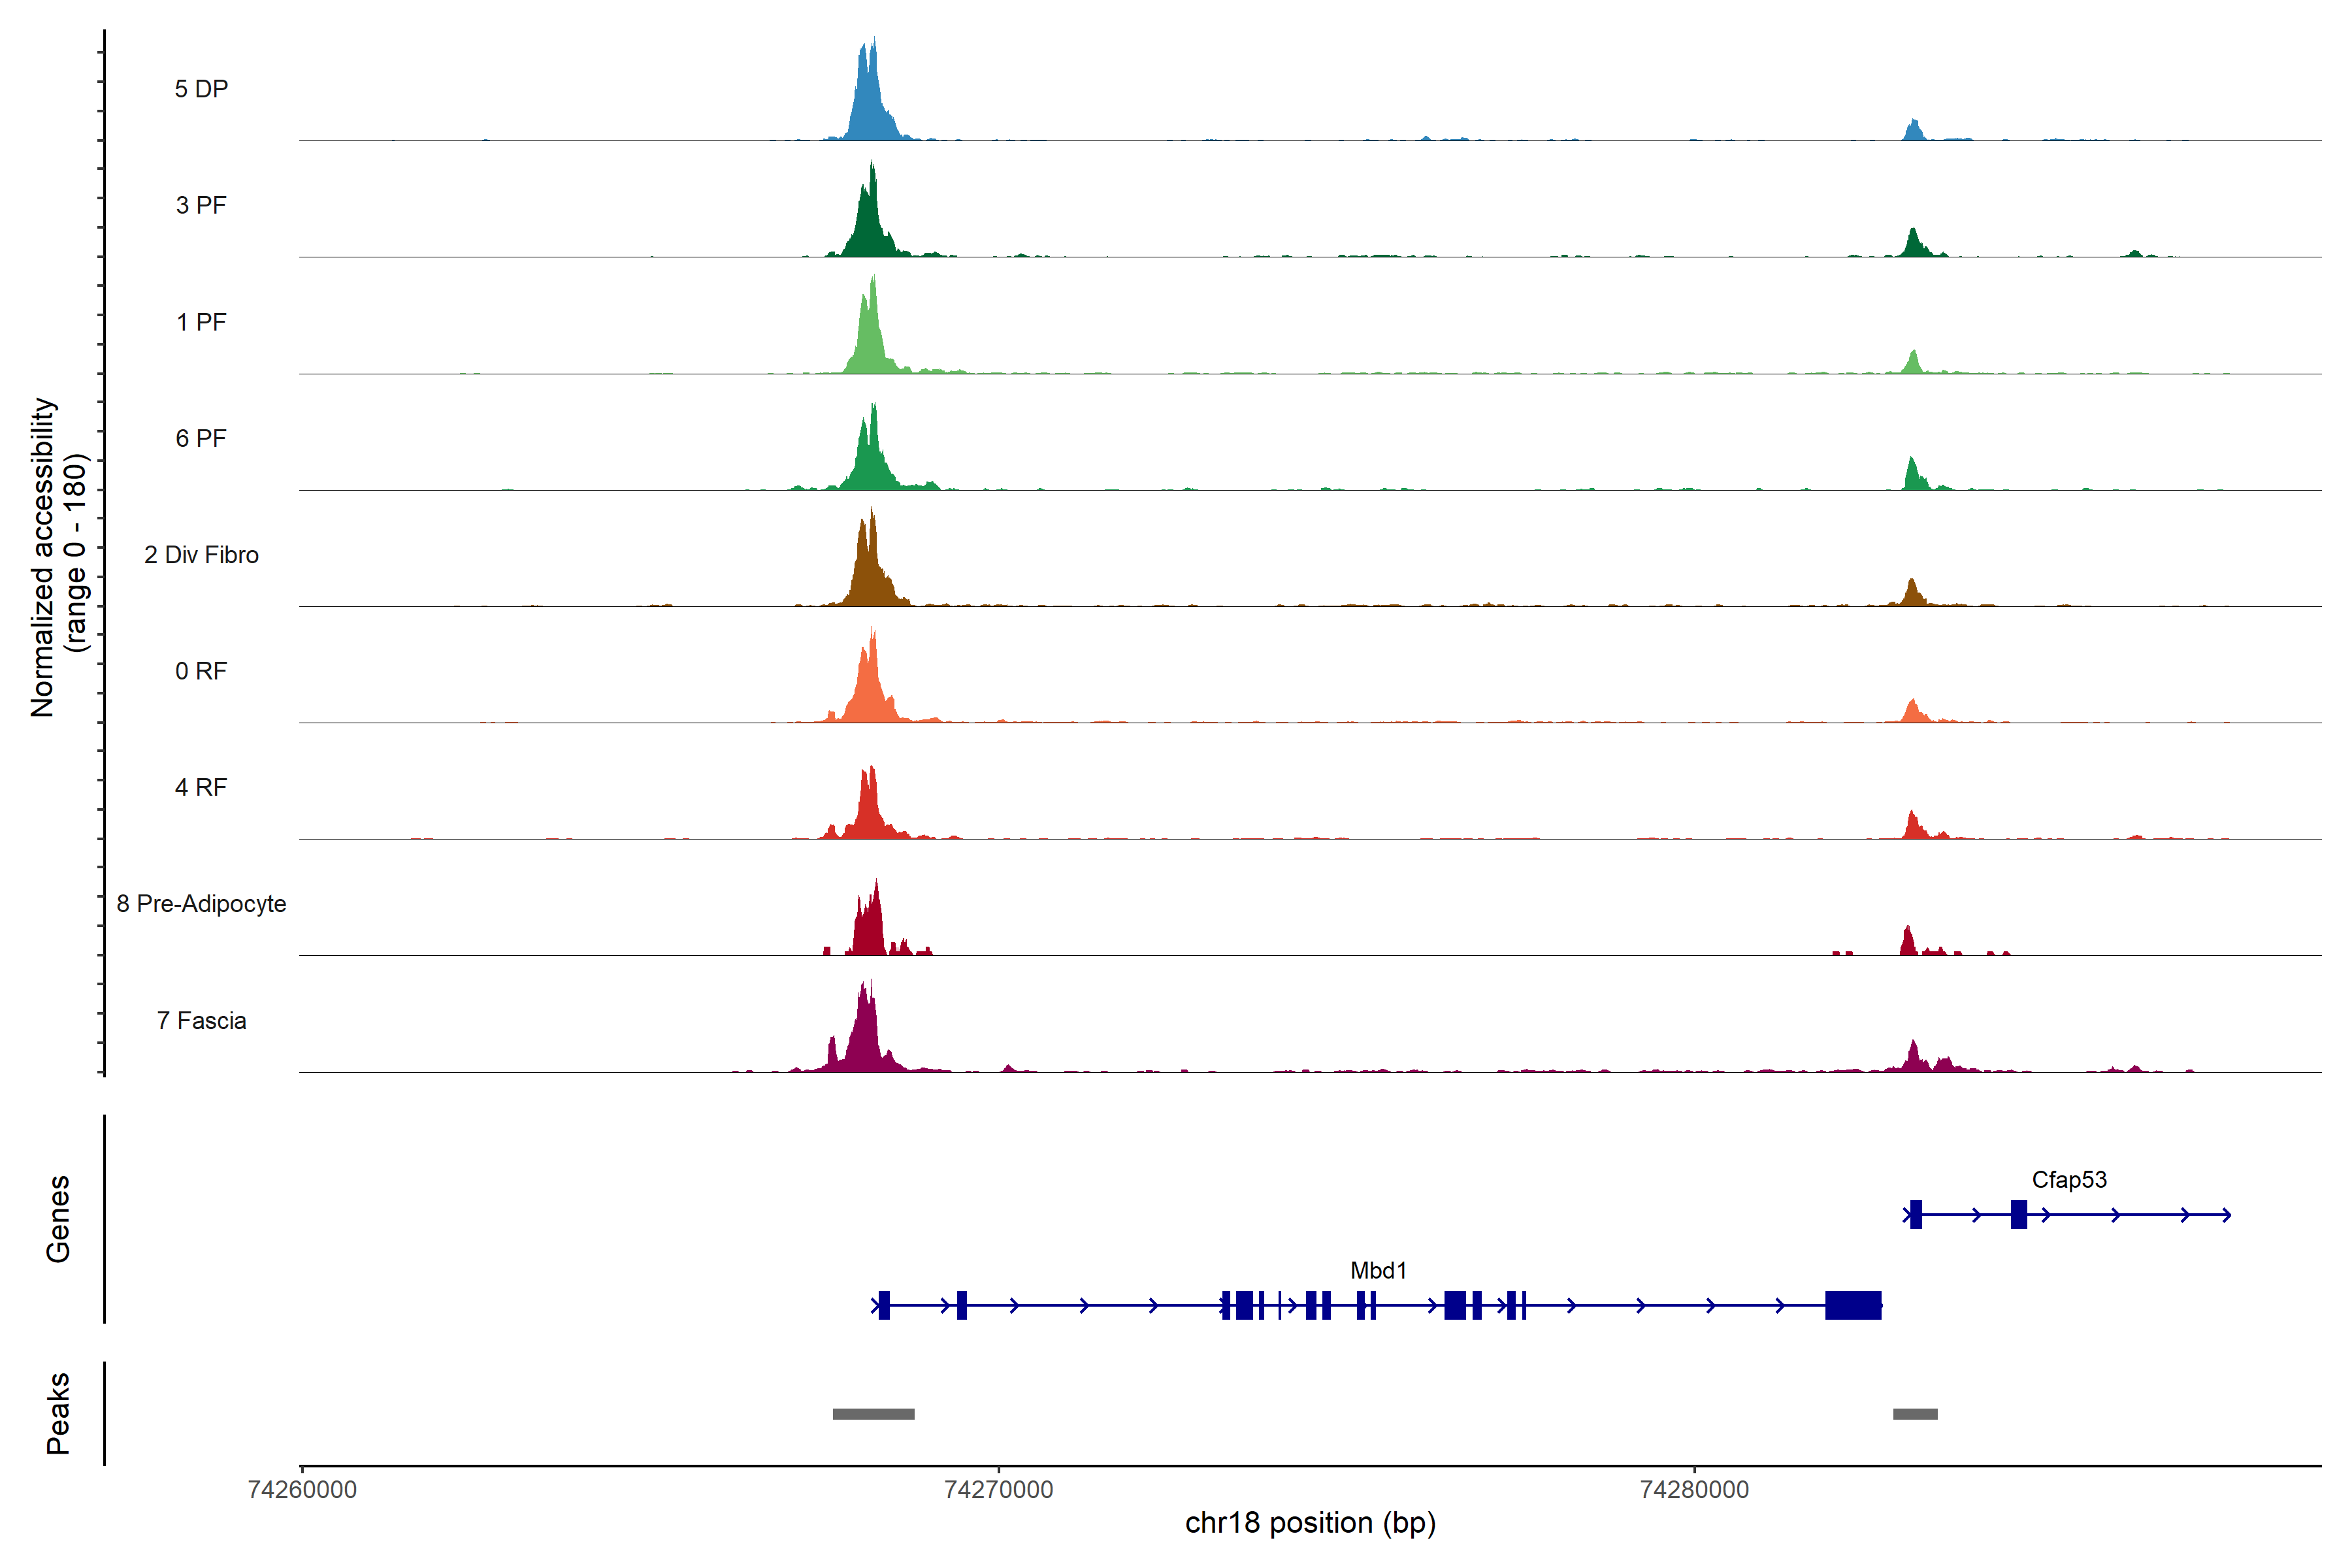The width and height of the screenshot is (2352, 1568).
Task: Click the orange 0 RF main peak
Action: [868, 690]
